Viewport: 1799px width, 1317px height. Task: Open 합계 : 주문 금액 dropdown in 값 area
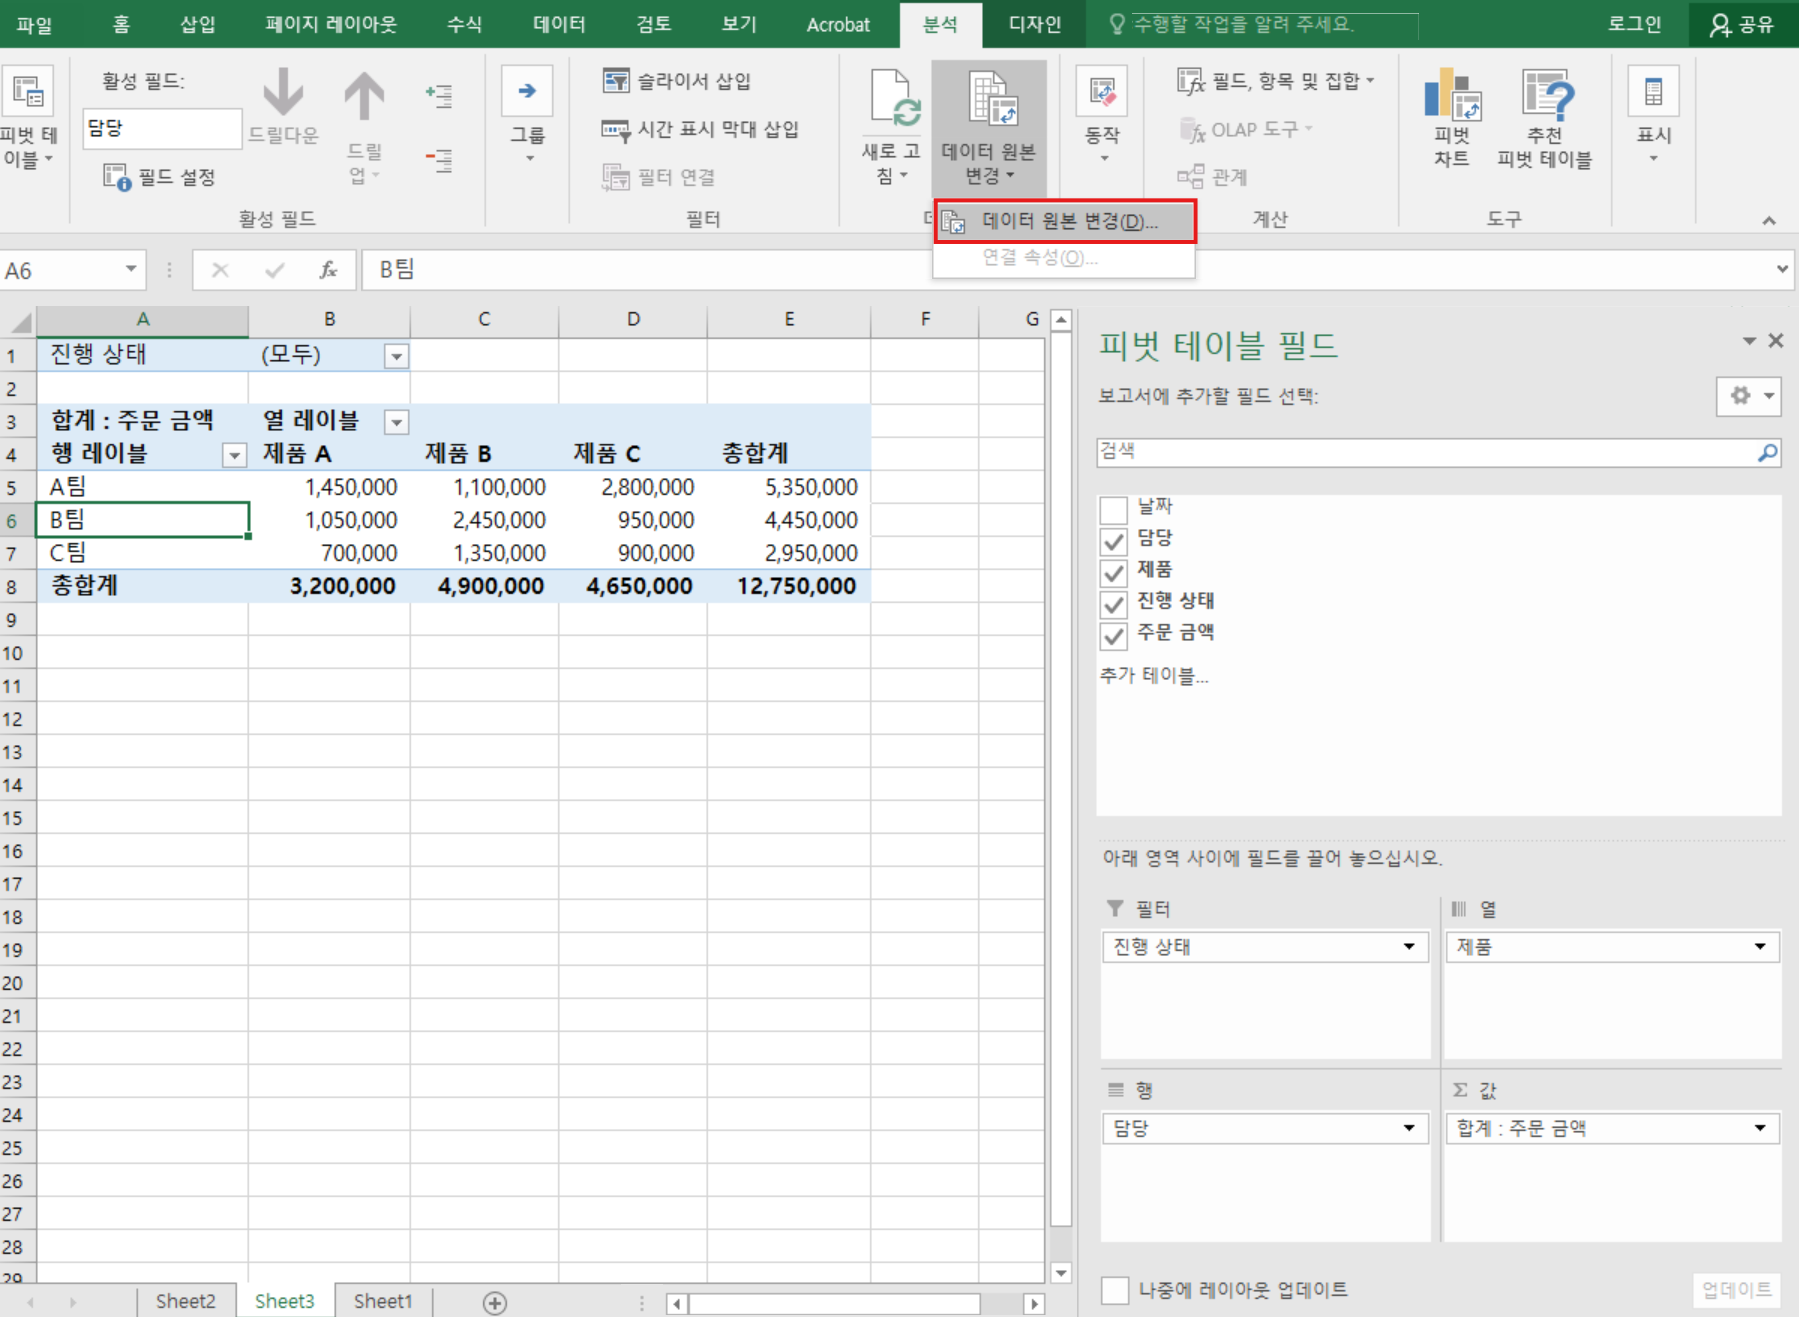(x=1759, y=1129)
